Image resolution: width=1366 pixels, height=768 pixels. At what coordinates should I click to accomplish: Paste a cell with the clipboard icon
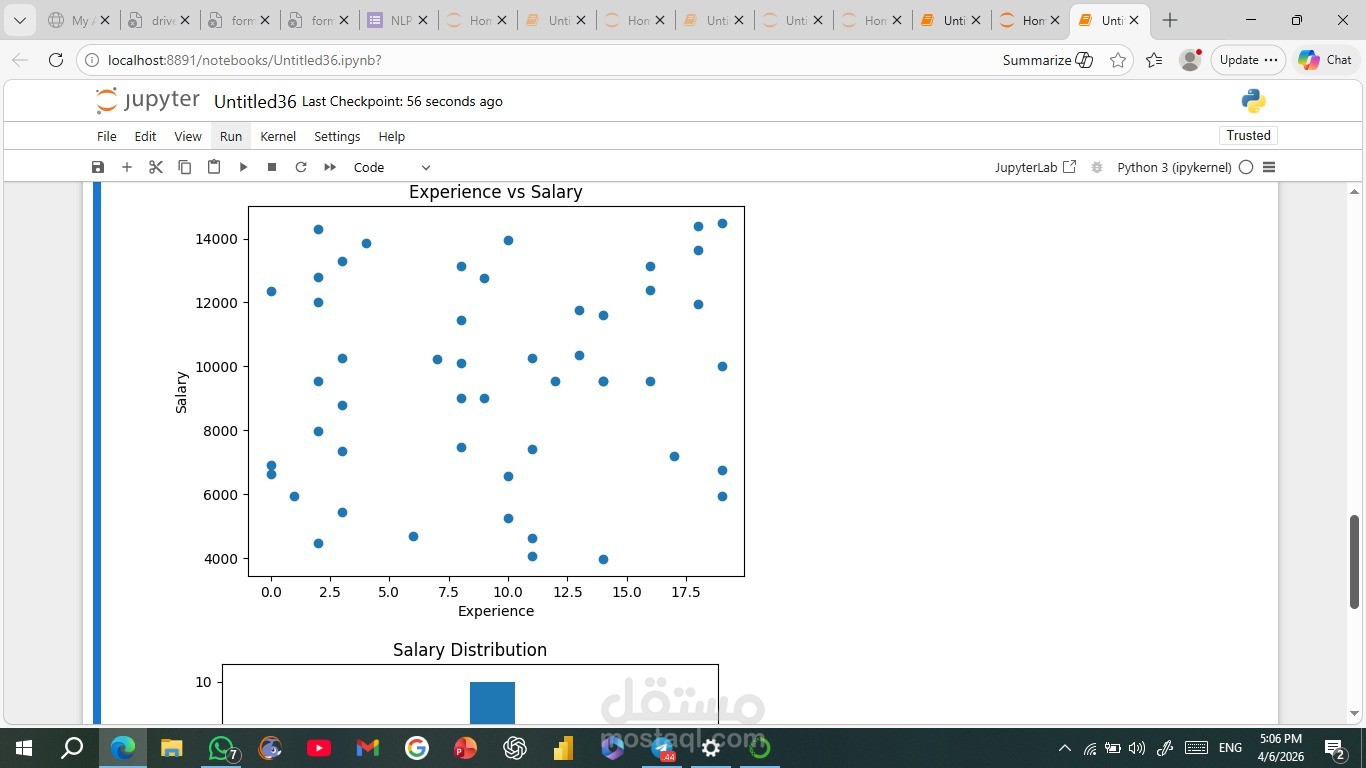(213, 167)
